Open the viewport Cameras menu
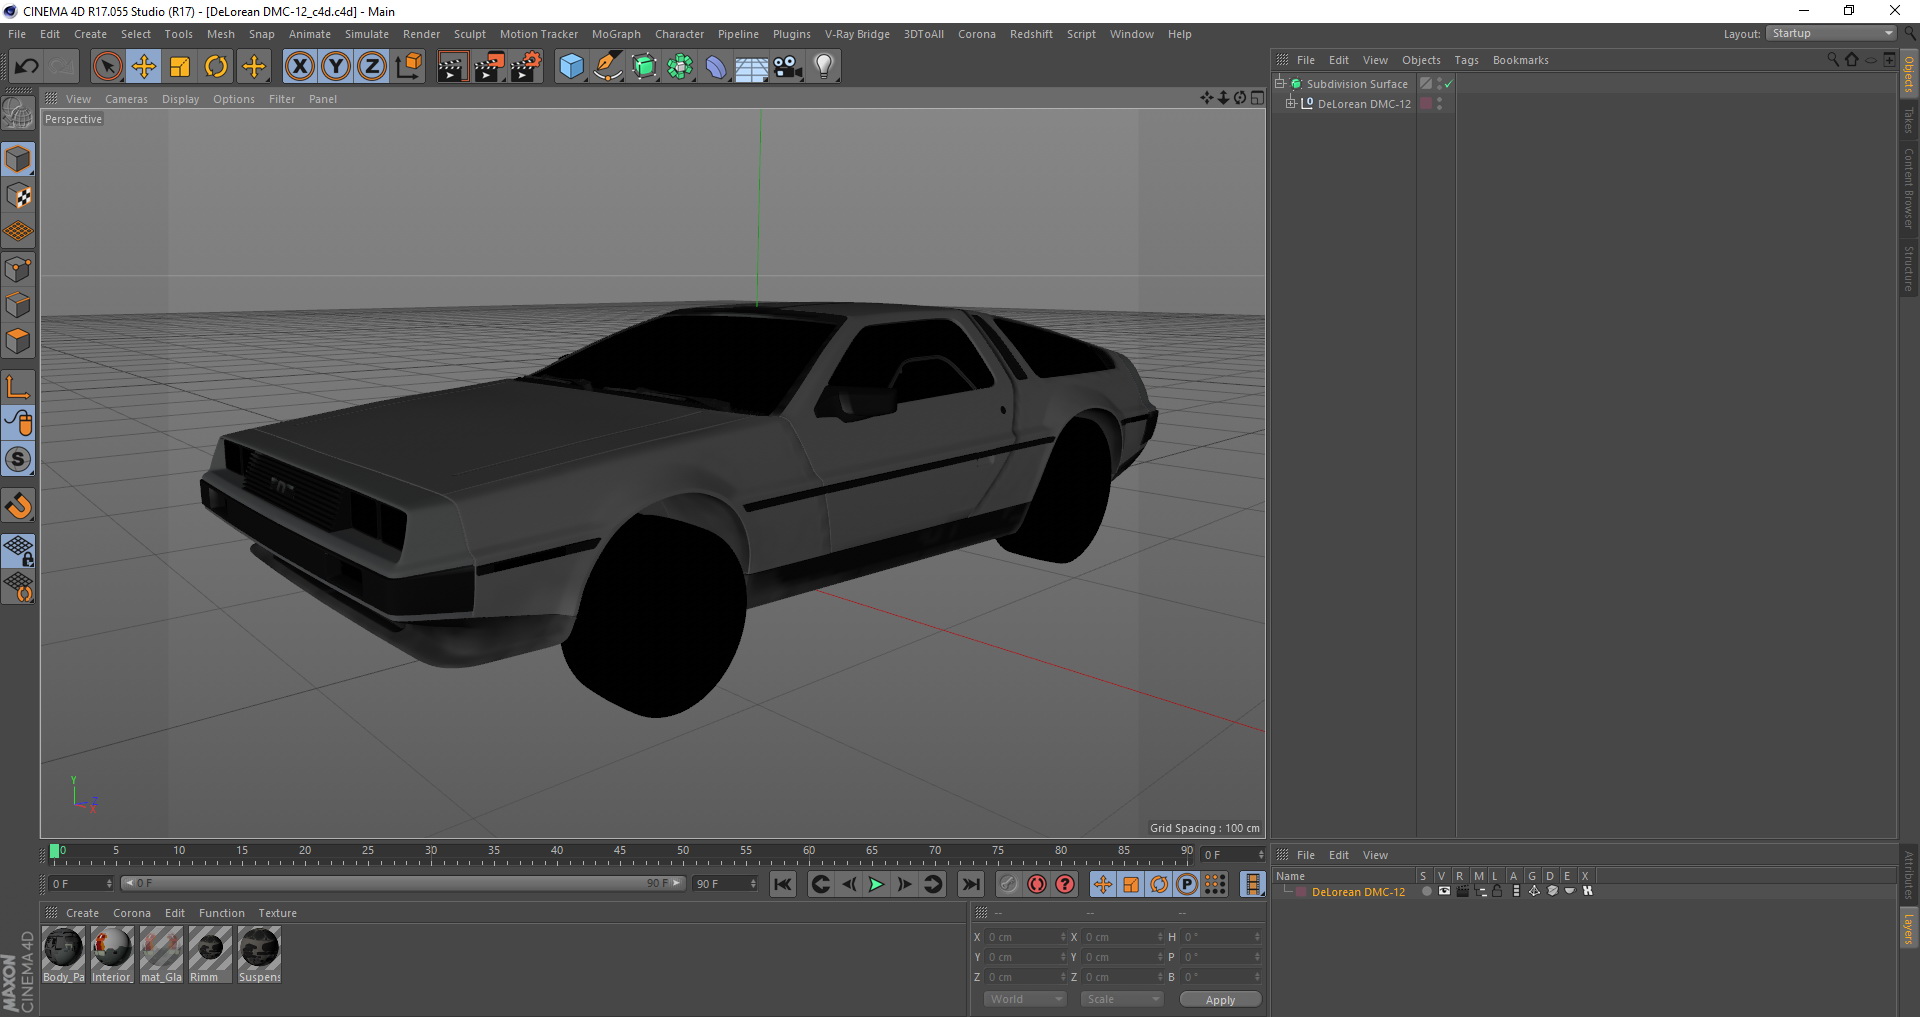 coord(126,99)
